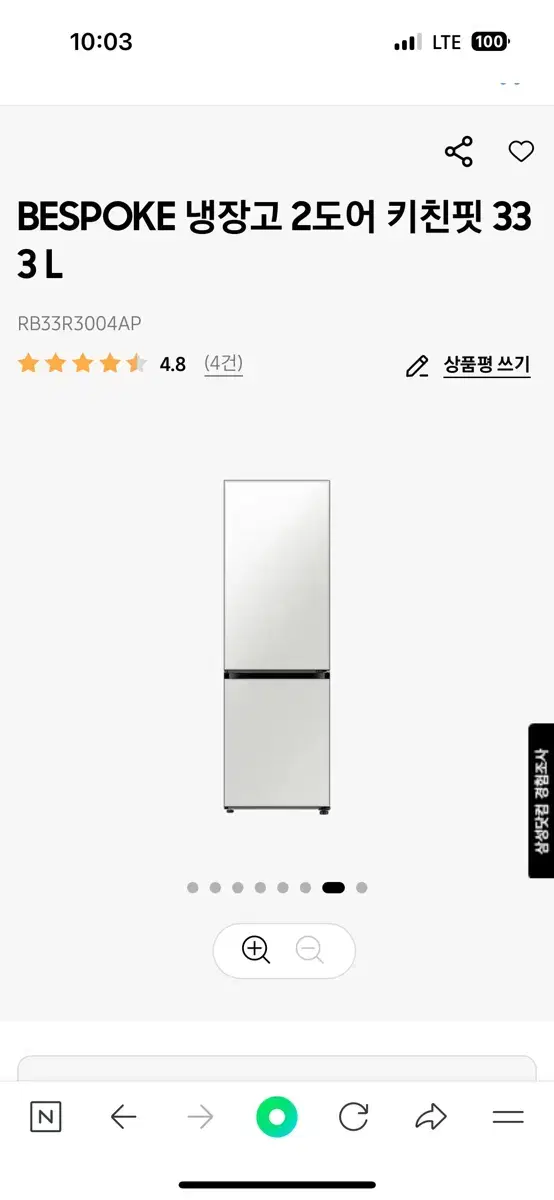Select the last image carousel dot
The width and height of the screenshot is (554, 1200).
362,887
